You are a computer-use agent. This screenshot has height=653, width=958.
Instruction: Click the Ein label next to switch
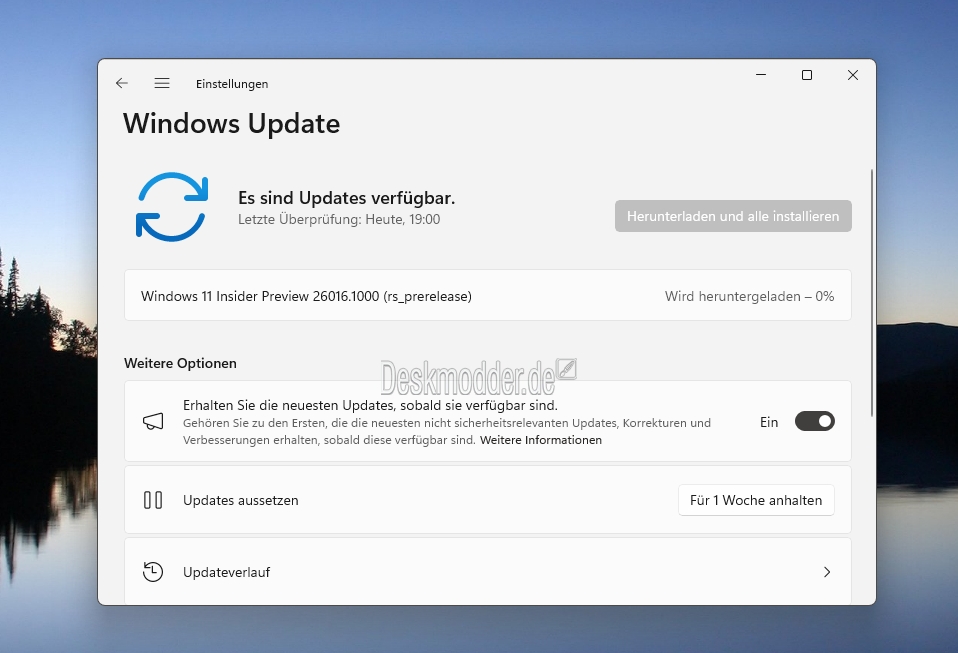point(769,422)
